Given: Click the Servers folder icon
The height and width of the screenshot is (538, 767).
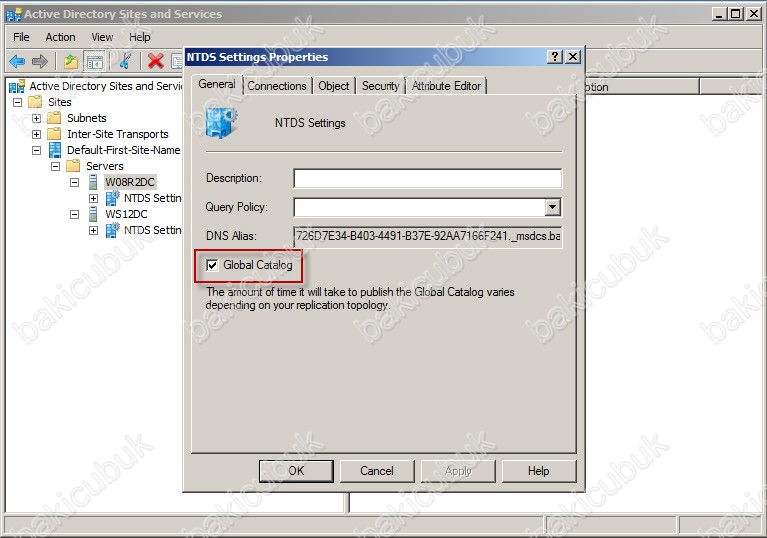Looking at the screenshot, I should pyautogui.click(x=73, y=166).
